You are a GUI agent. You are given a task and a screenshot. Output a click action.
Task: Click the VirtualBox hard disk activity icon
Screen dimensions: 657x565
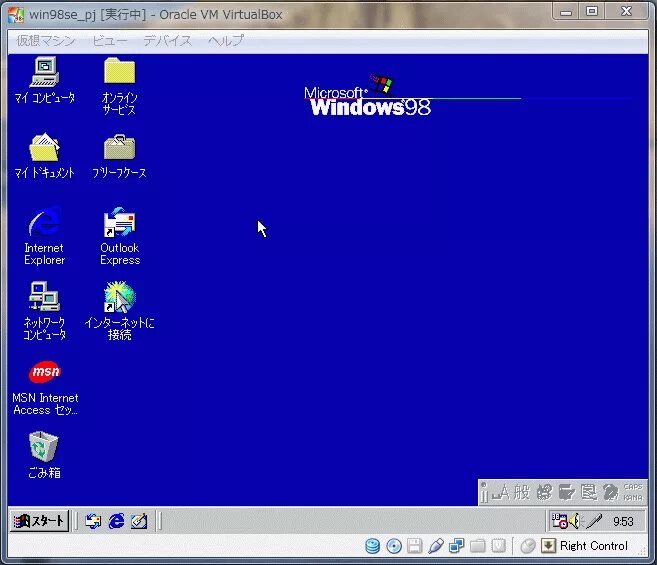(x=372, y=546)
